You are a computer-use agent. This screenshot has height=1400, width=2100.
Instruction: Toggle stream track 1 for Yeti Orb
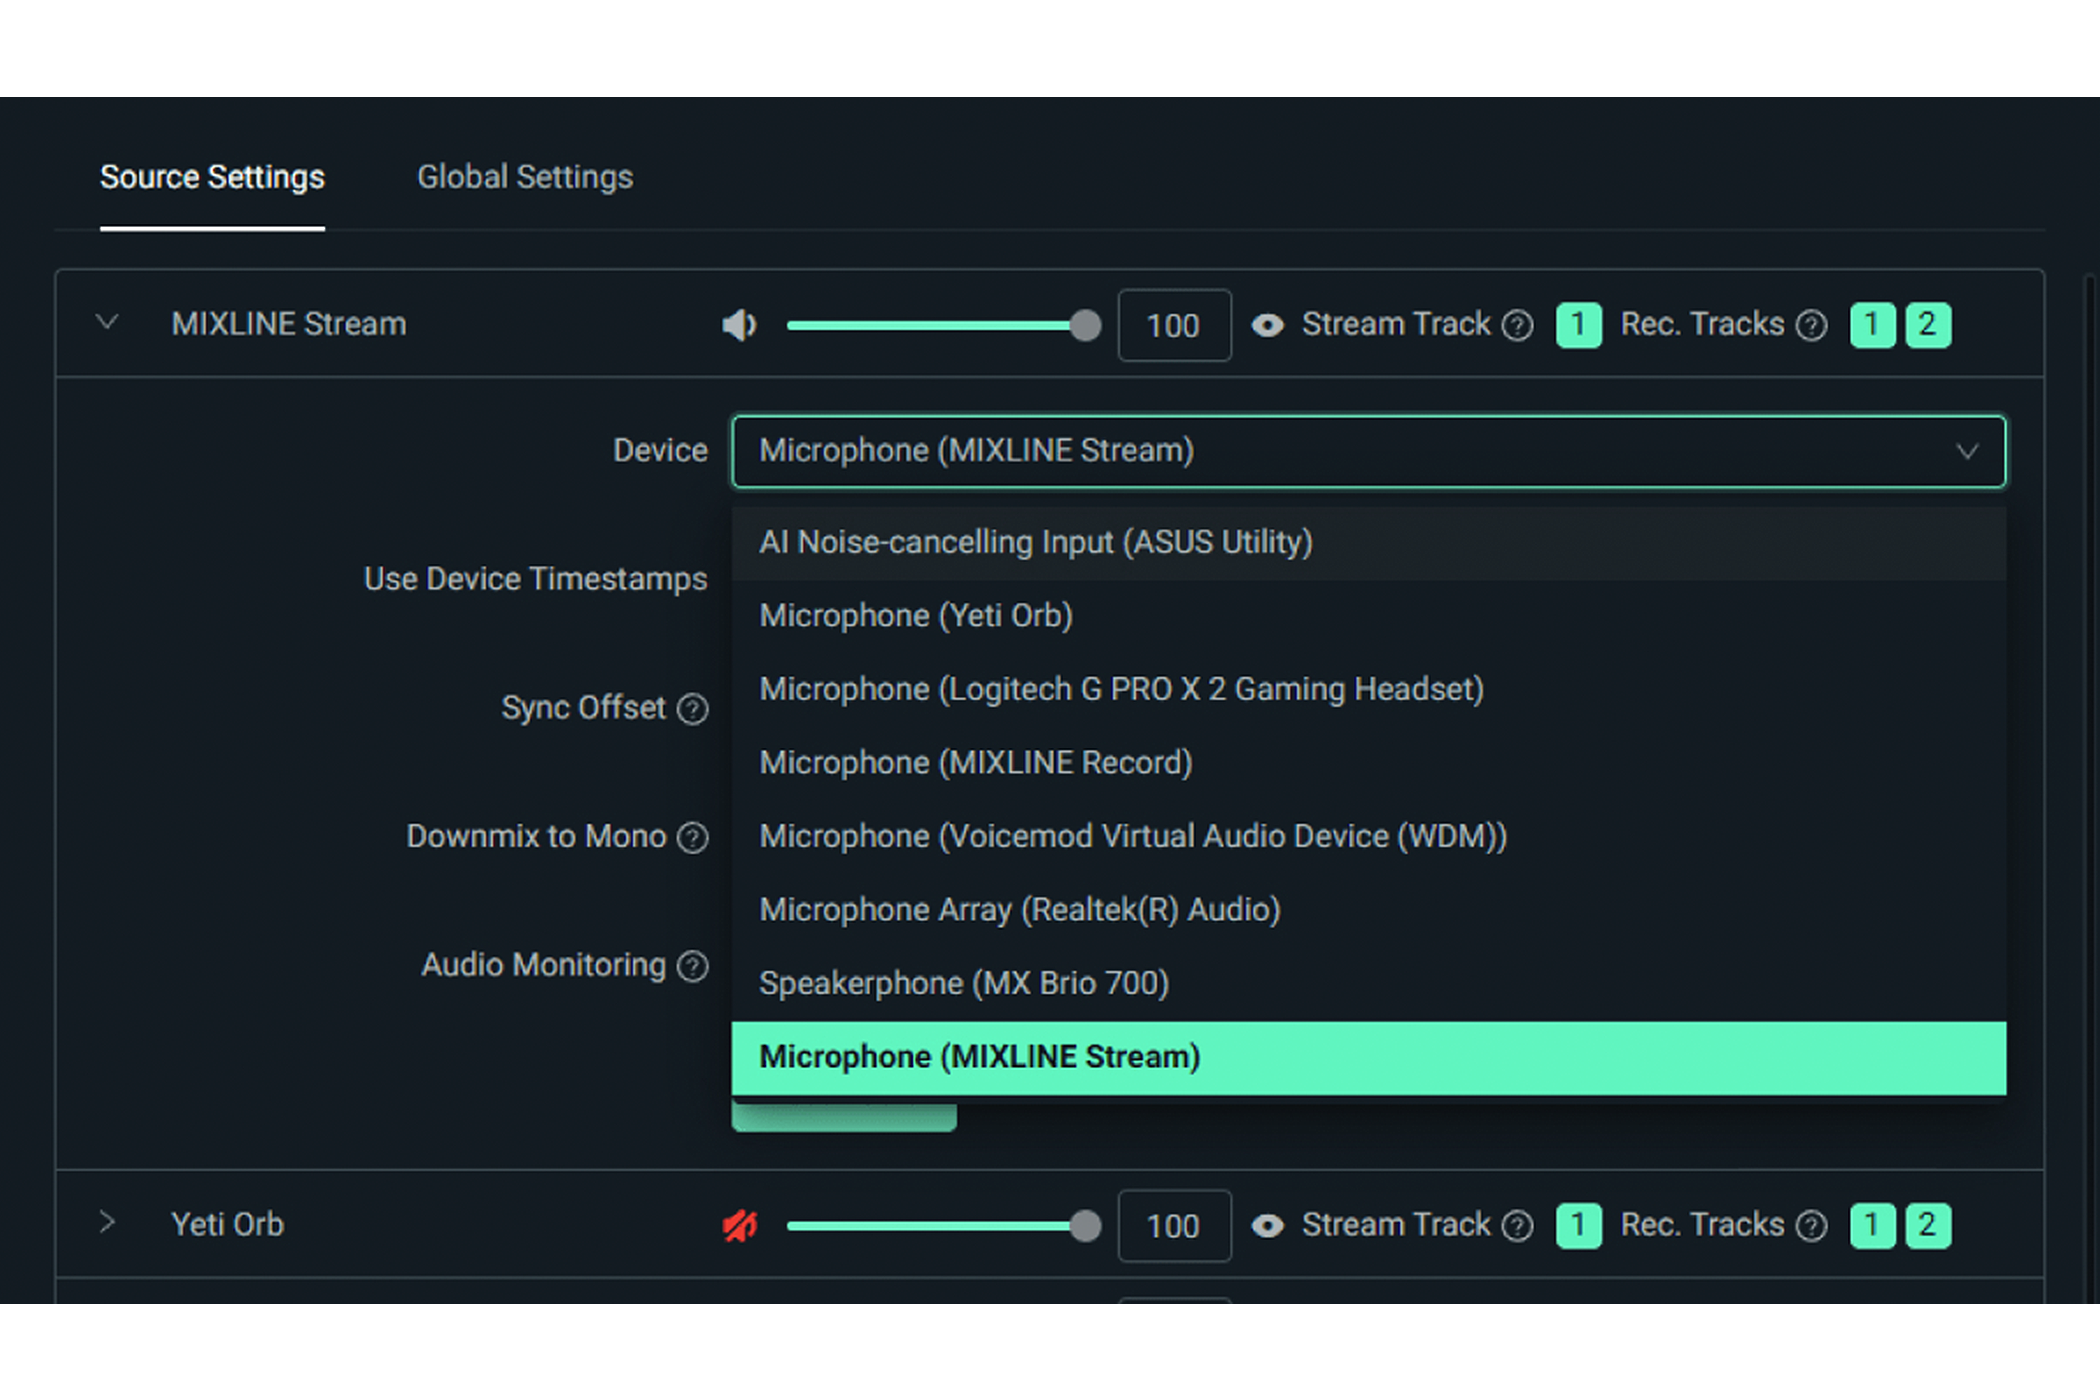click(x=1579, y=1226)
